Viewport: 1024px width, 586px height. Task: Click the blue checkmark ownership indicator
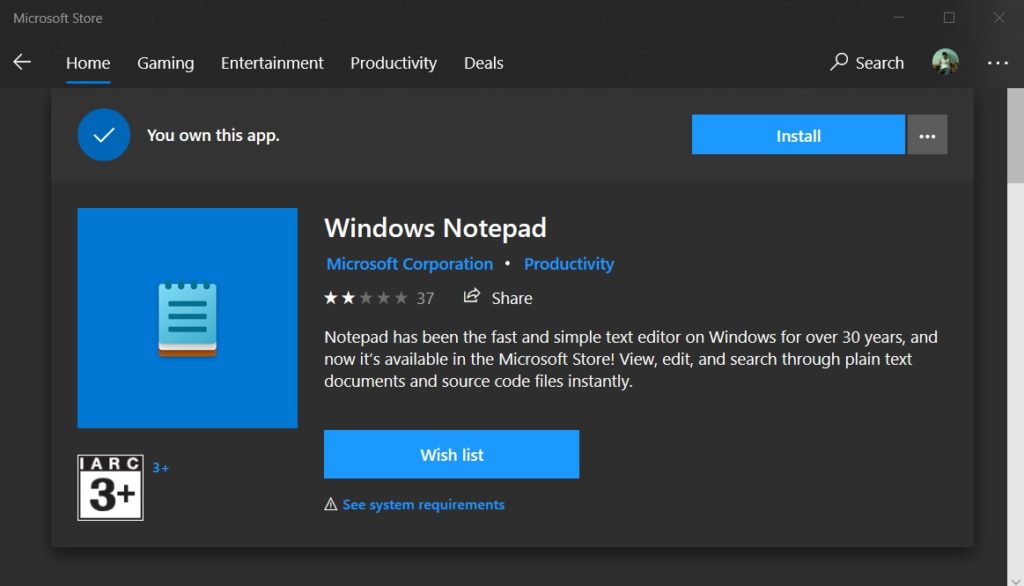(104, 135)
